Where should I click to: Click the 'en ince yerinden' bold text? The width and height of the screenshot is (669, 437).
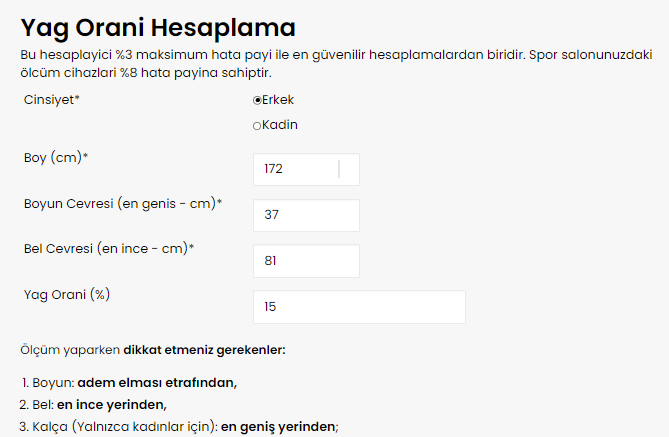(x=111, y=404)
